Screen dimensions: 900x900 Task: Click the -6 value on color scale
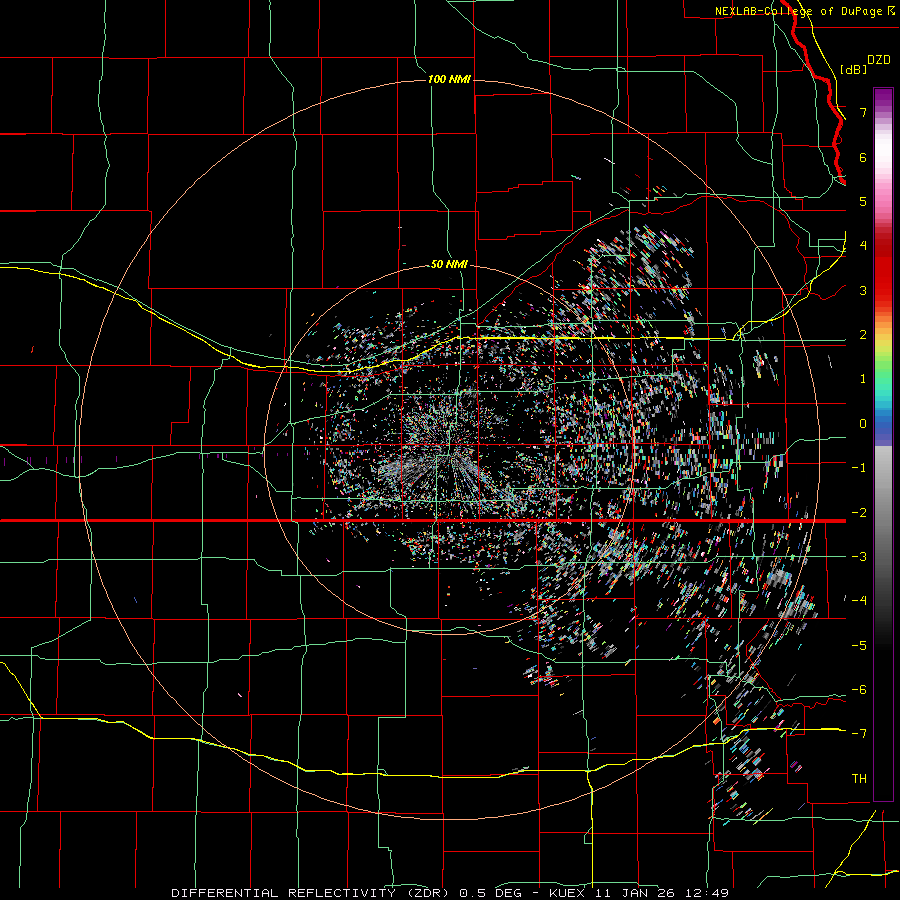859,689
